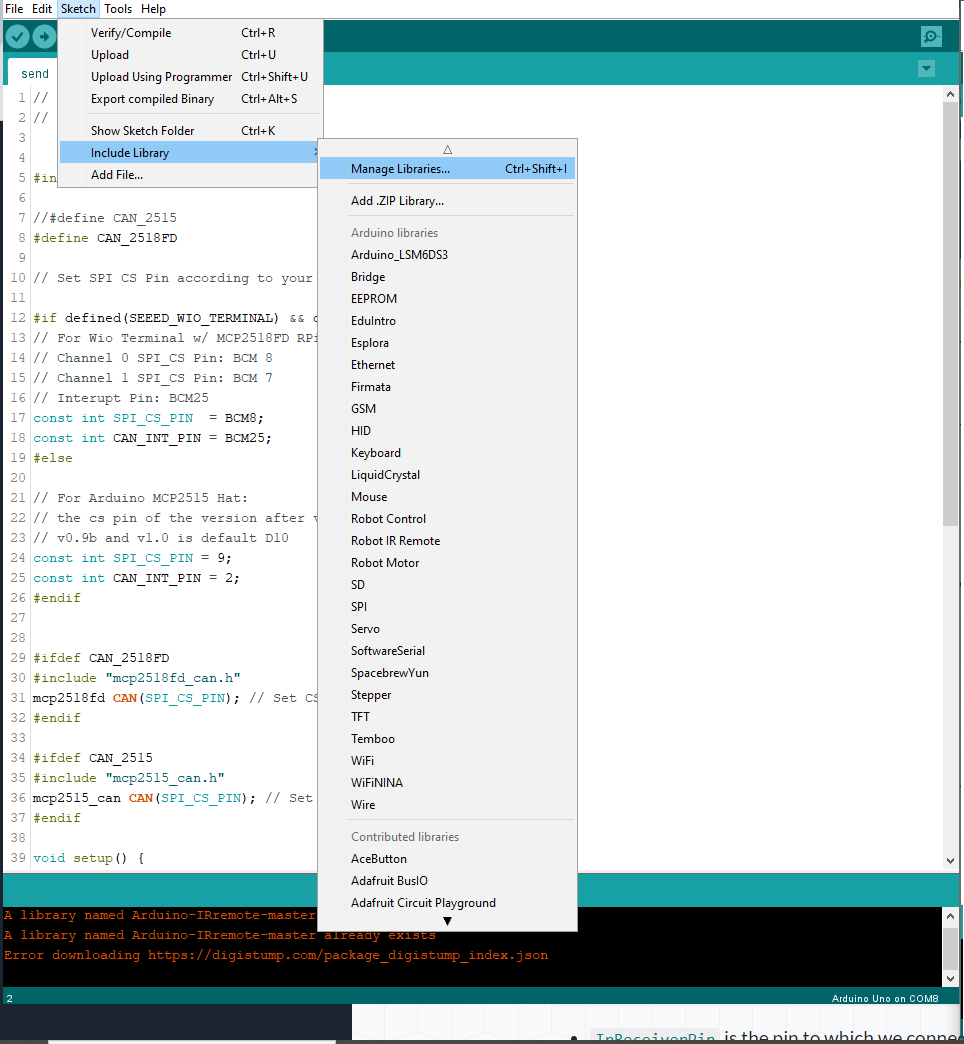Select Export compiled Binary menu entry
The image size is (964, 1044).
[x=152, y=99]
